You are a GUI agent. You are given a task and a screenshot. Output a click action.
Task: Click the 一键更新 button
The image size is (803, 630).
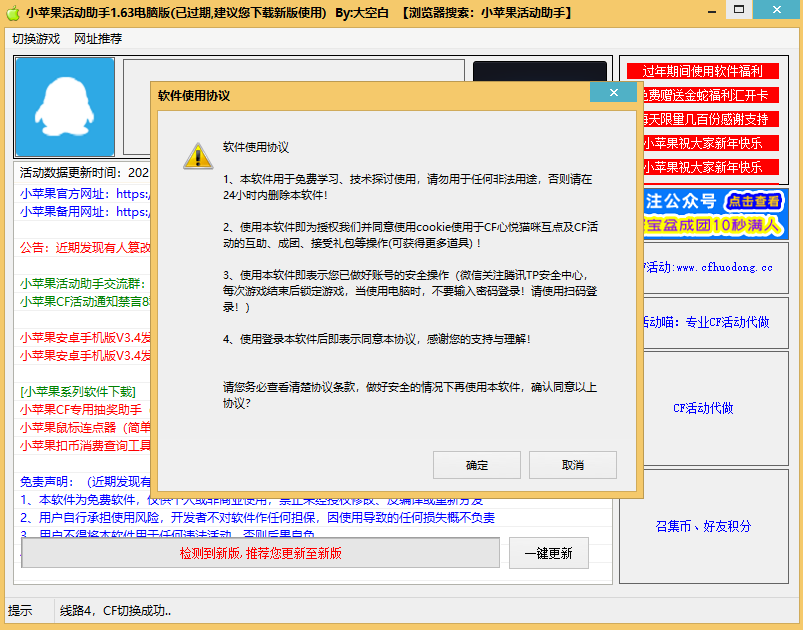(548, 553)
